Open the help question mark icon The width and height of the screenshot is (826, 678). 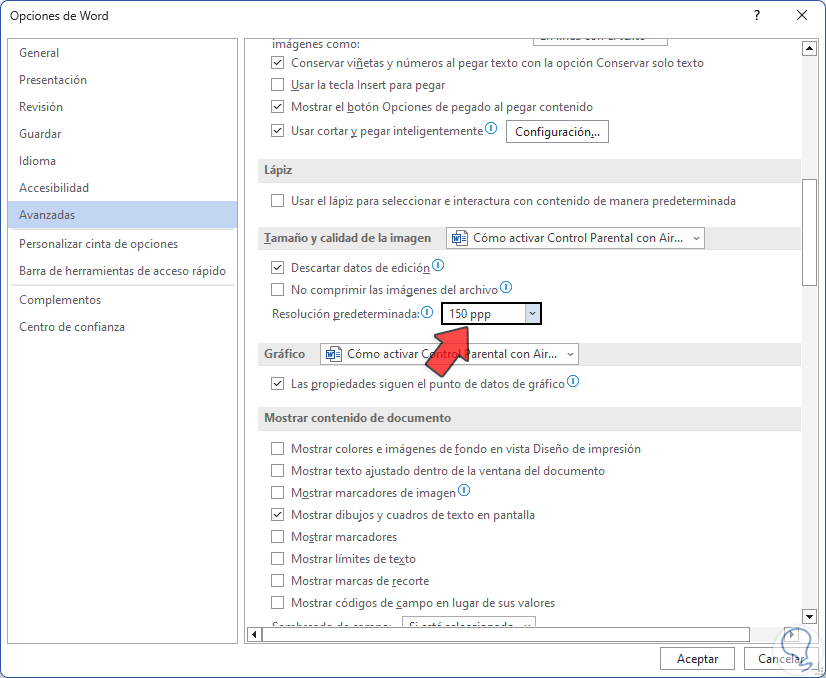(x=757, y=15)
